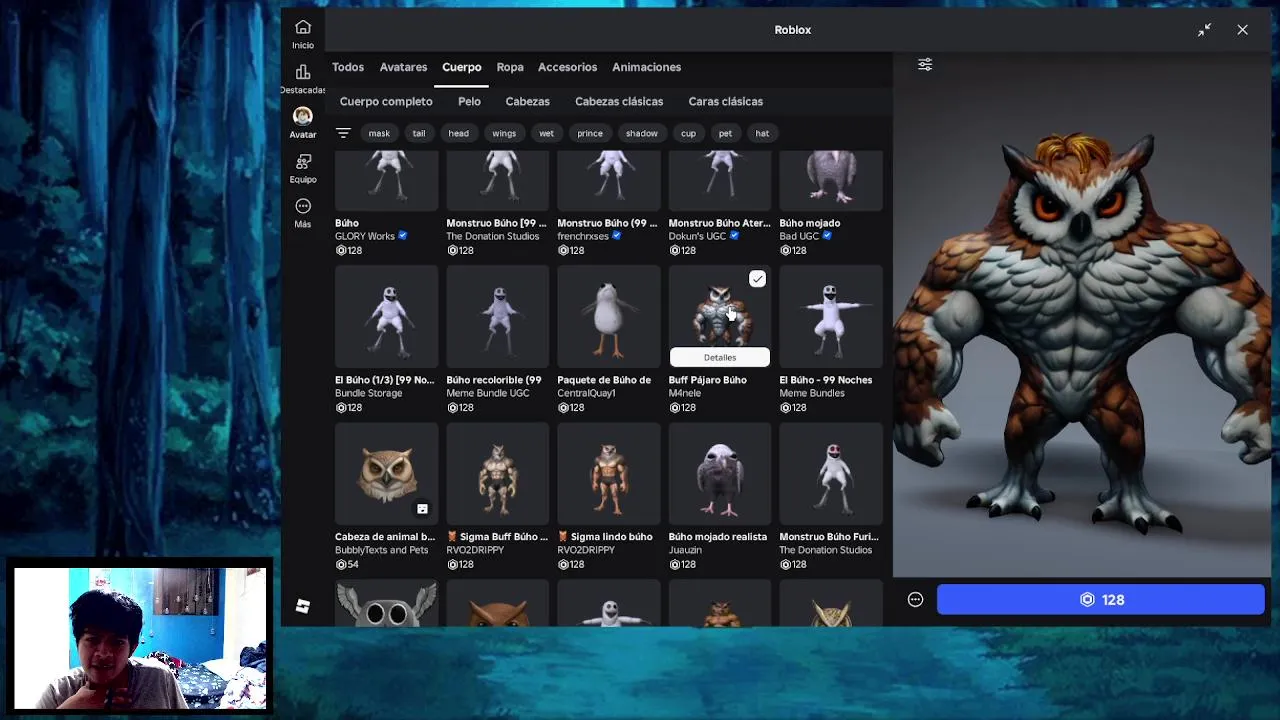The height and width of the screenshot is (720, 1280).
Task: Select Búho recolorible thumbnail
Action: coord(497,318)
